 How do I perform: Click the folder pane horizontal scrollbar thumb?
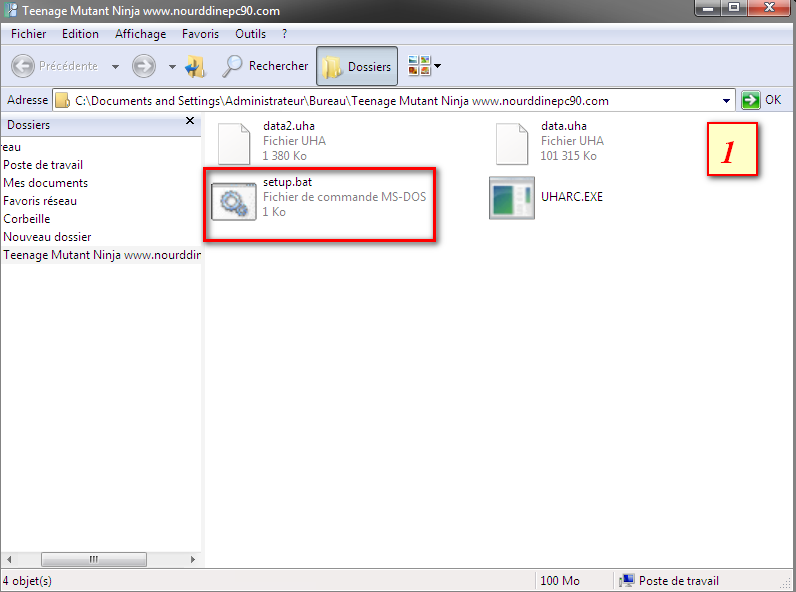94,560
